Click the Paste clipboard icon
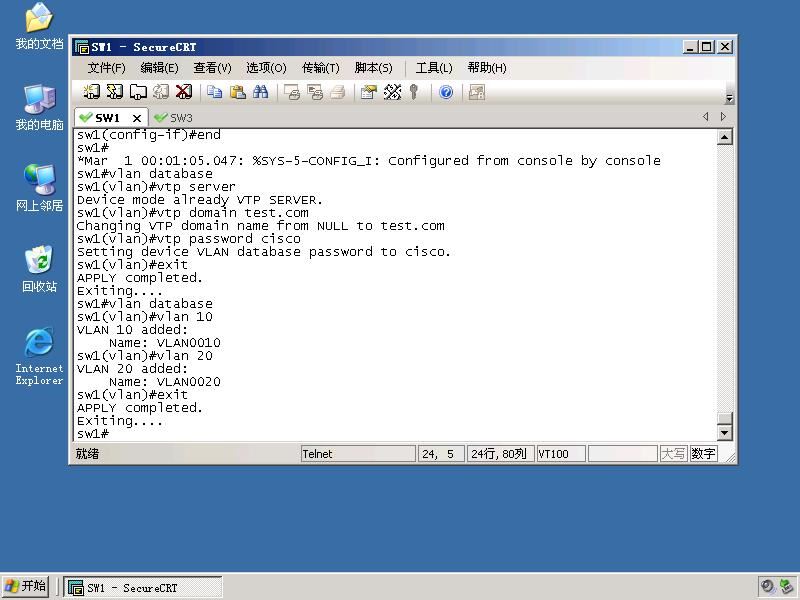Viewport: 800px width, 600px height. tap(238, 92)
